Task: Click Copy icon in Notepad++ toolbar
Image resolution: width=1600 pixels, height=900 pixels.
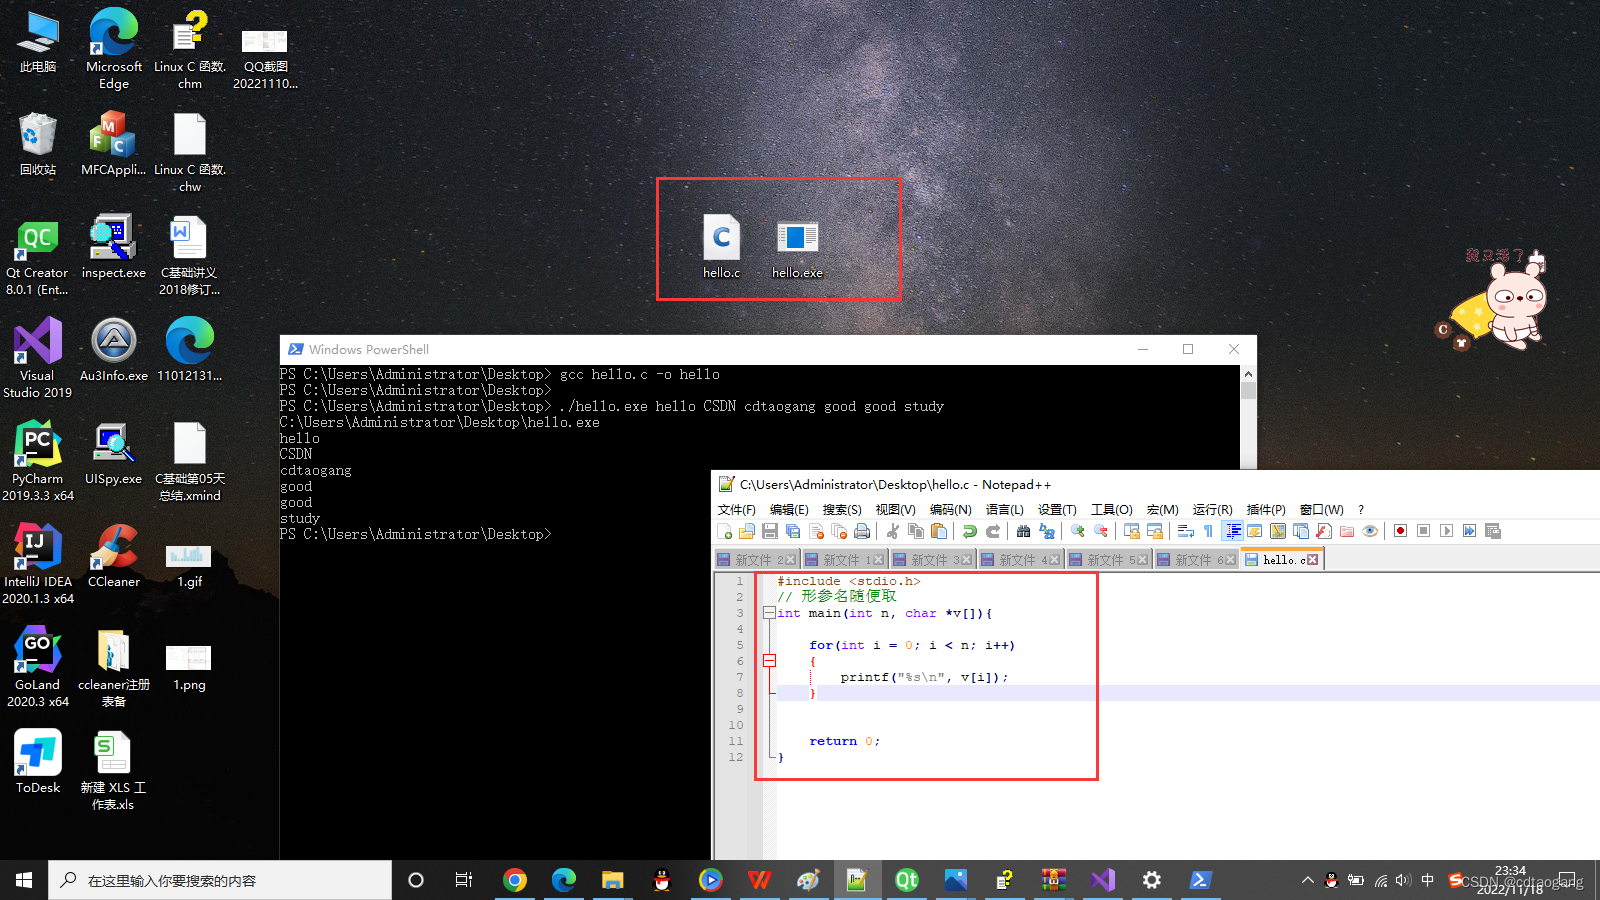Action: [916, 531]
